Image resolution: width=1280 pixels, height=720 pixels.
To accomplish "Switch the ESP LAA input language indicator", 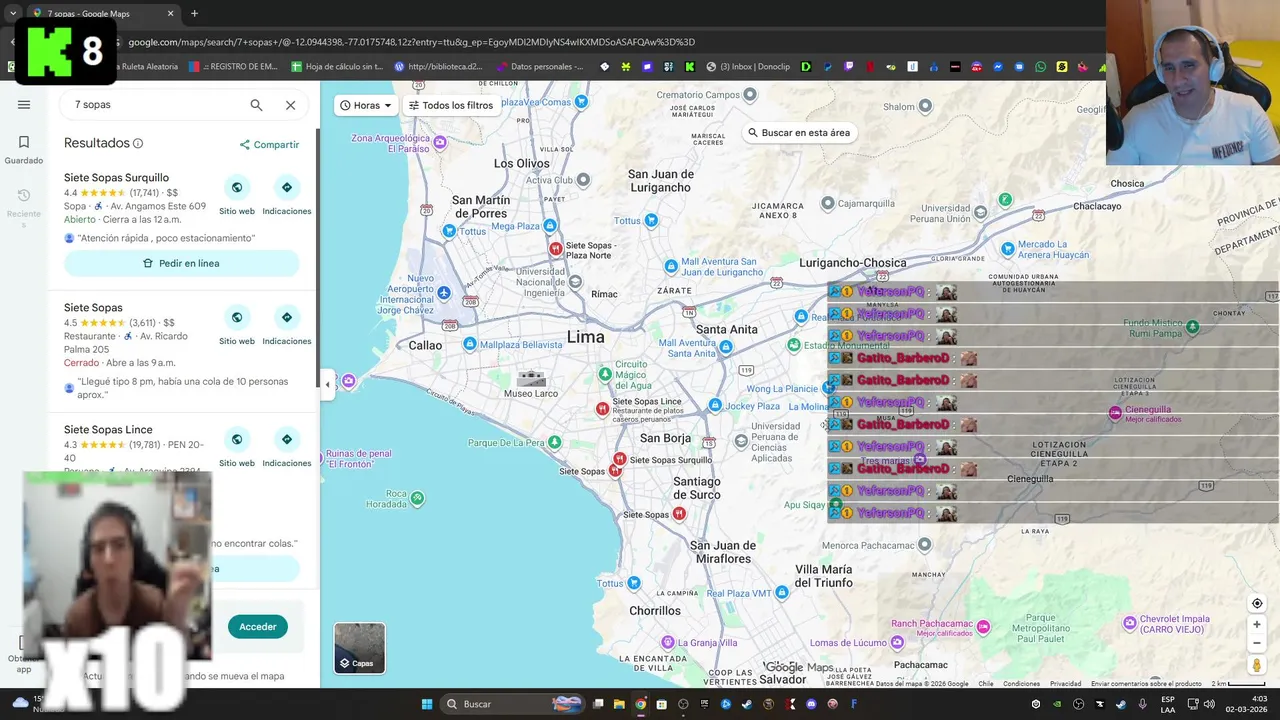I will click(x=1168, y=704).
